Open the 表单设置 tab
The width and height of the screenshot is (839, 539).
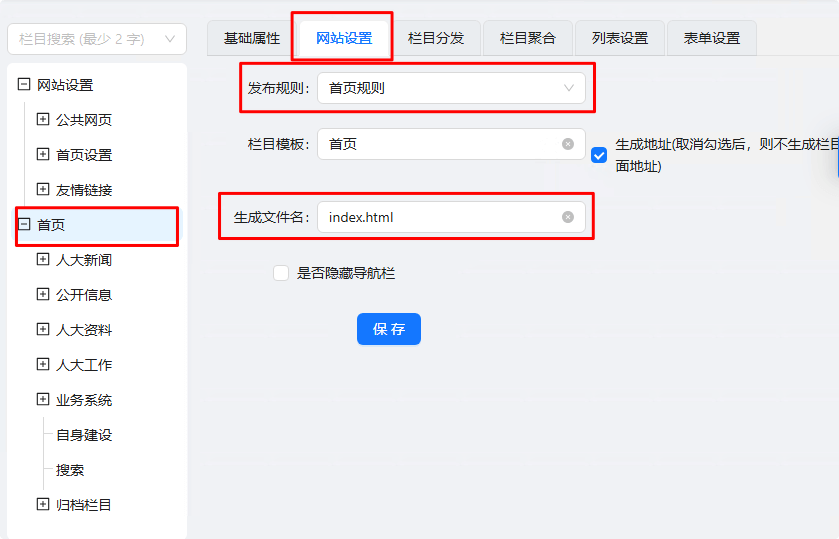[x=711, y=38]
